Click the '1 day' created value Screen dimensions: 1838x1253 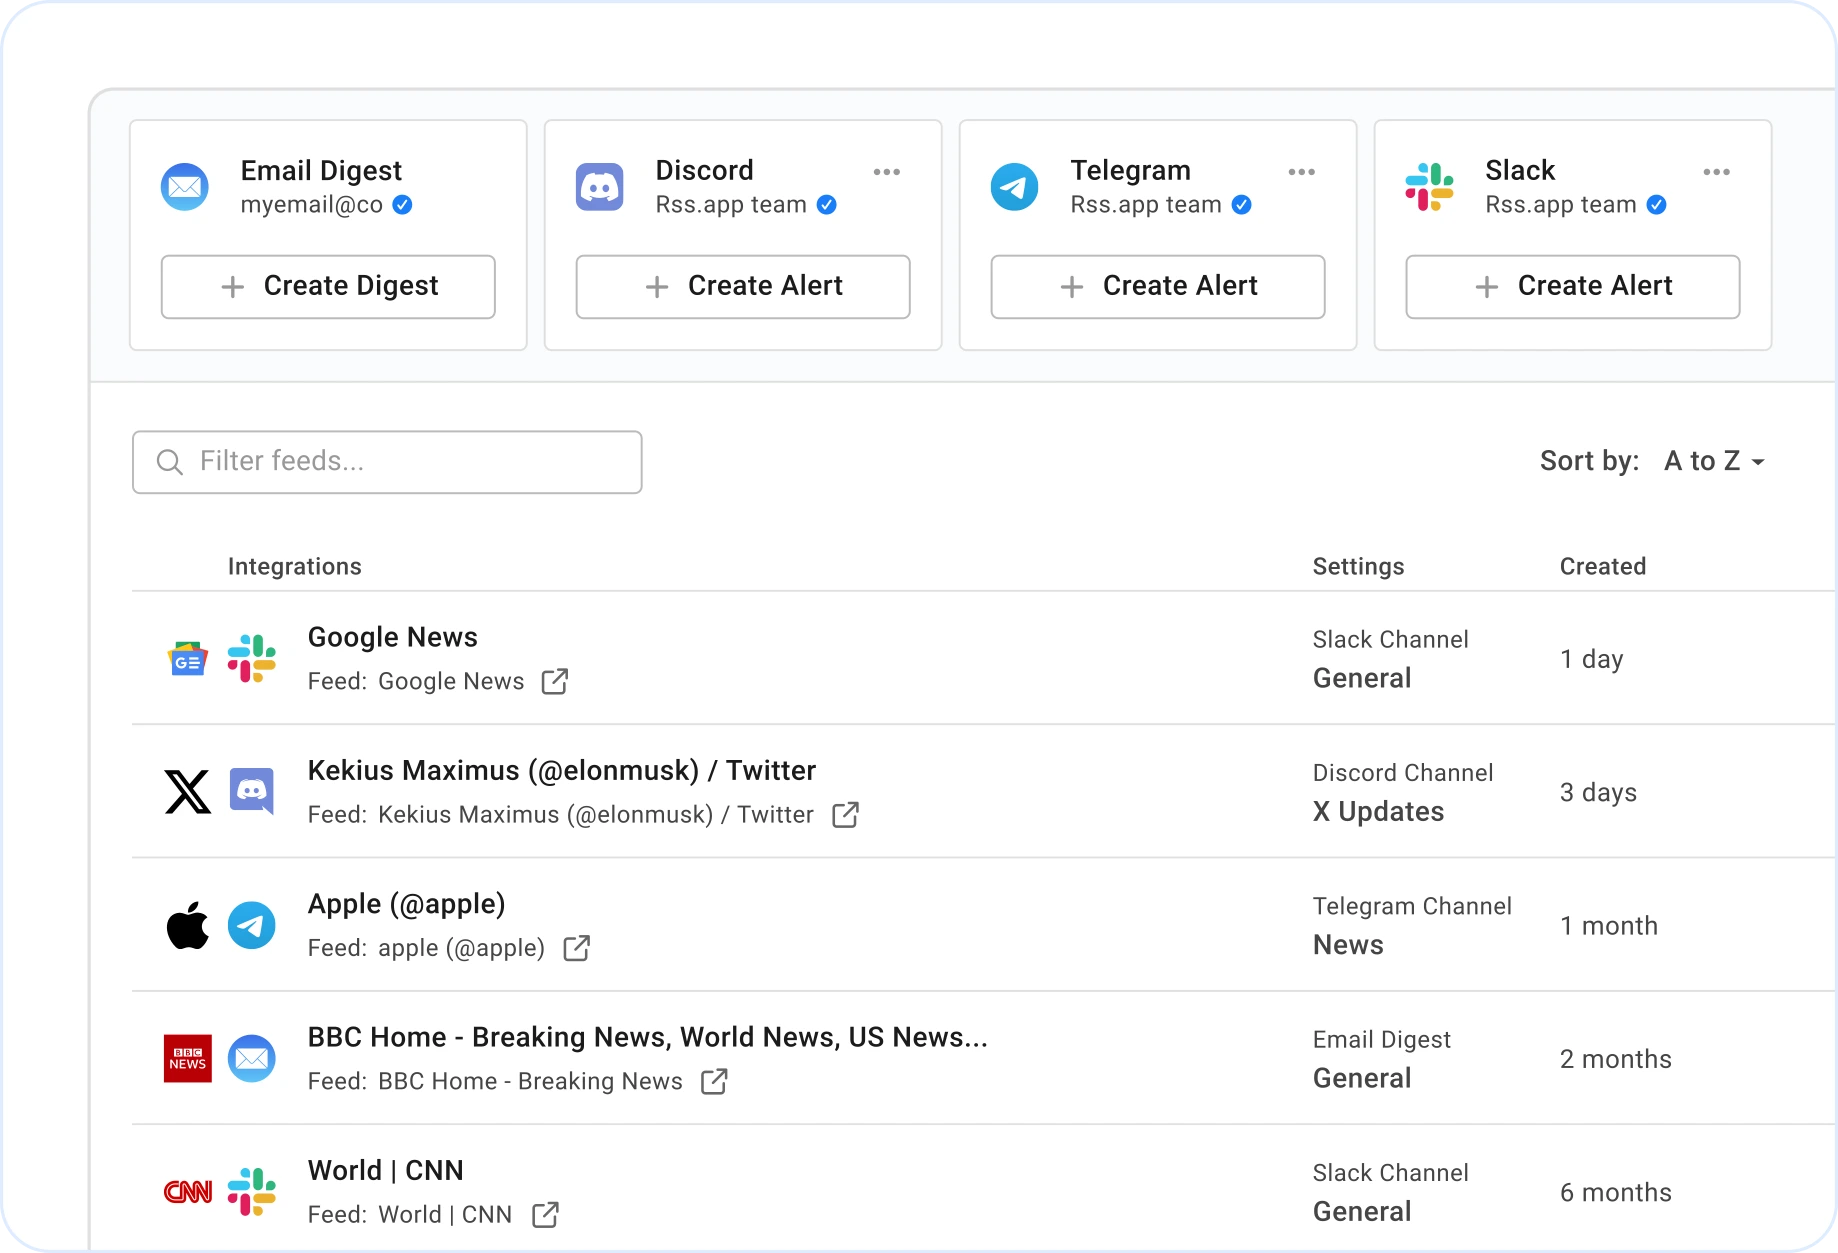pyautogui.click(x=1592, y=660)
